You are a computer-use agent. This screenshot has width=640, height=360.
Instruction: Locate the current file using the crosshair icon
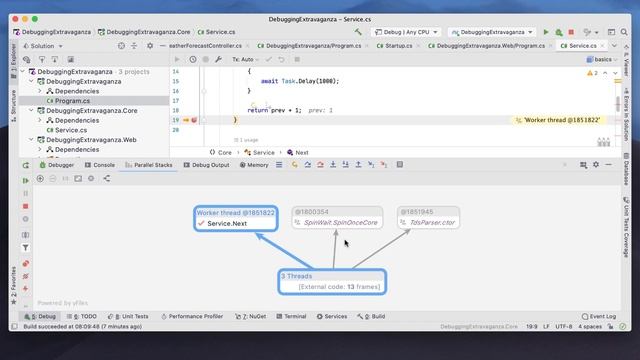121,46
